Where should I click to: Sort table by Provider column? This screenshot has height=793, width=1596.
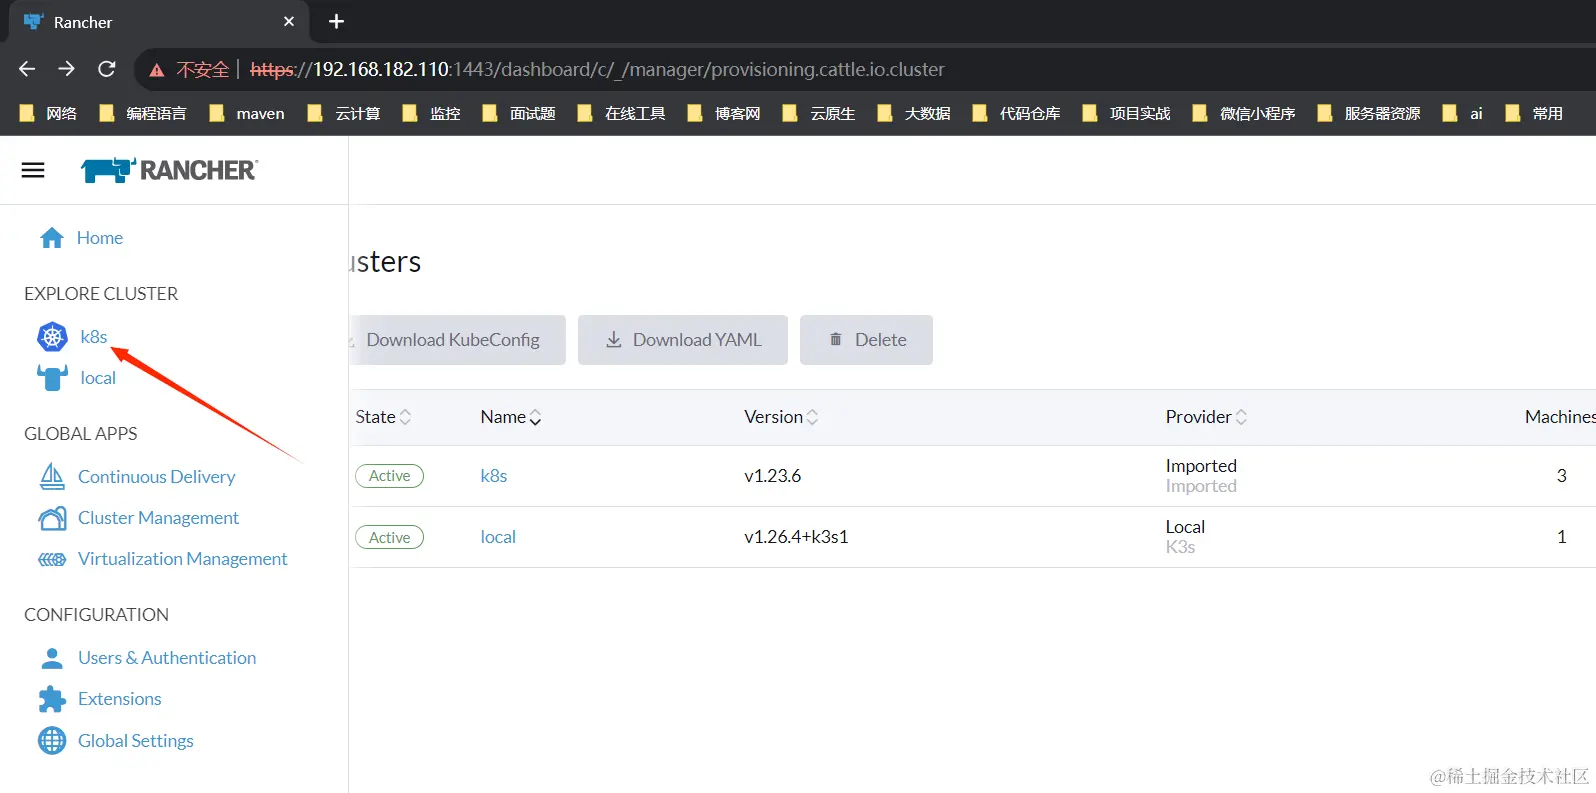[1206, 417]
